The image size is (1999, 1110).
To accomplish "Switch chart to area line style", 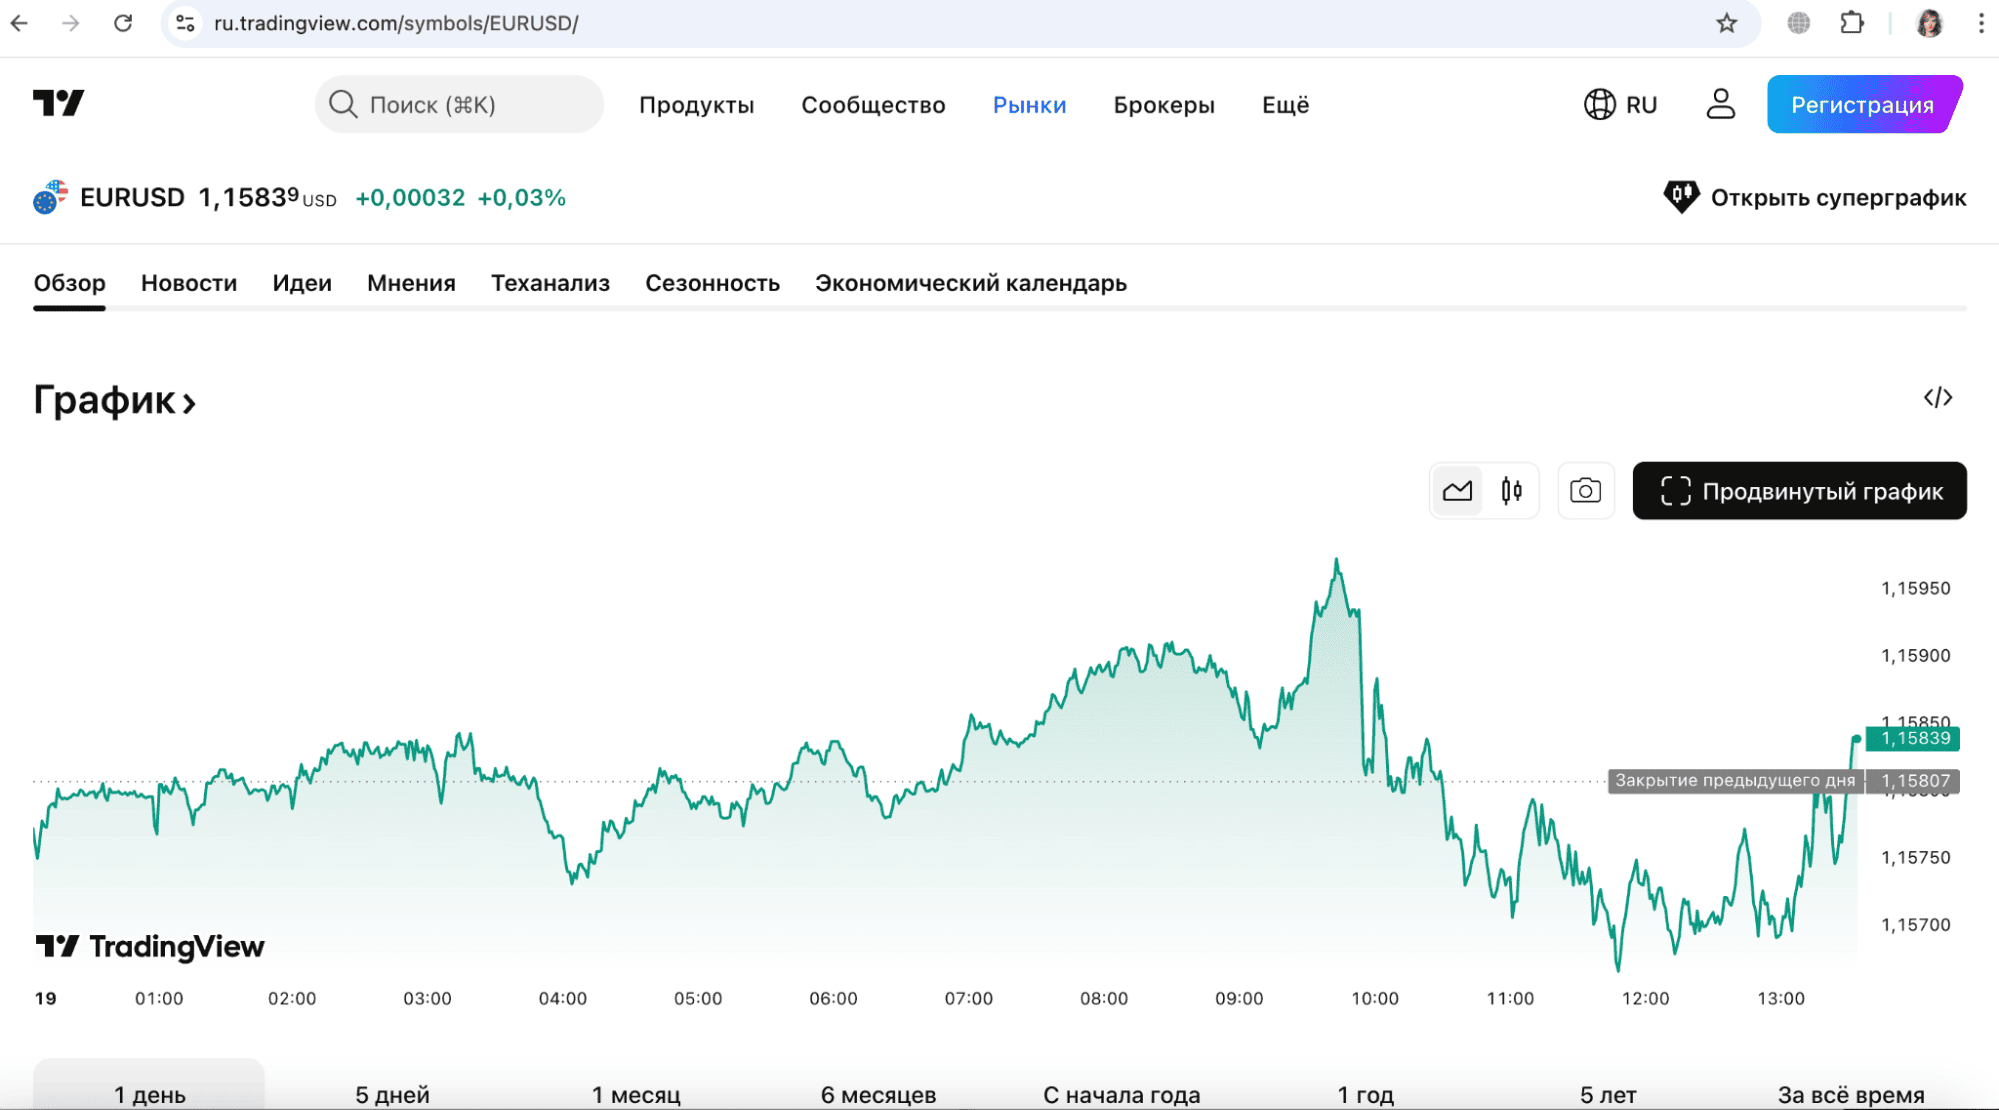I will (x=1457, y=491).
